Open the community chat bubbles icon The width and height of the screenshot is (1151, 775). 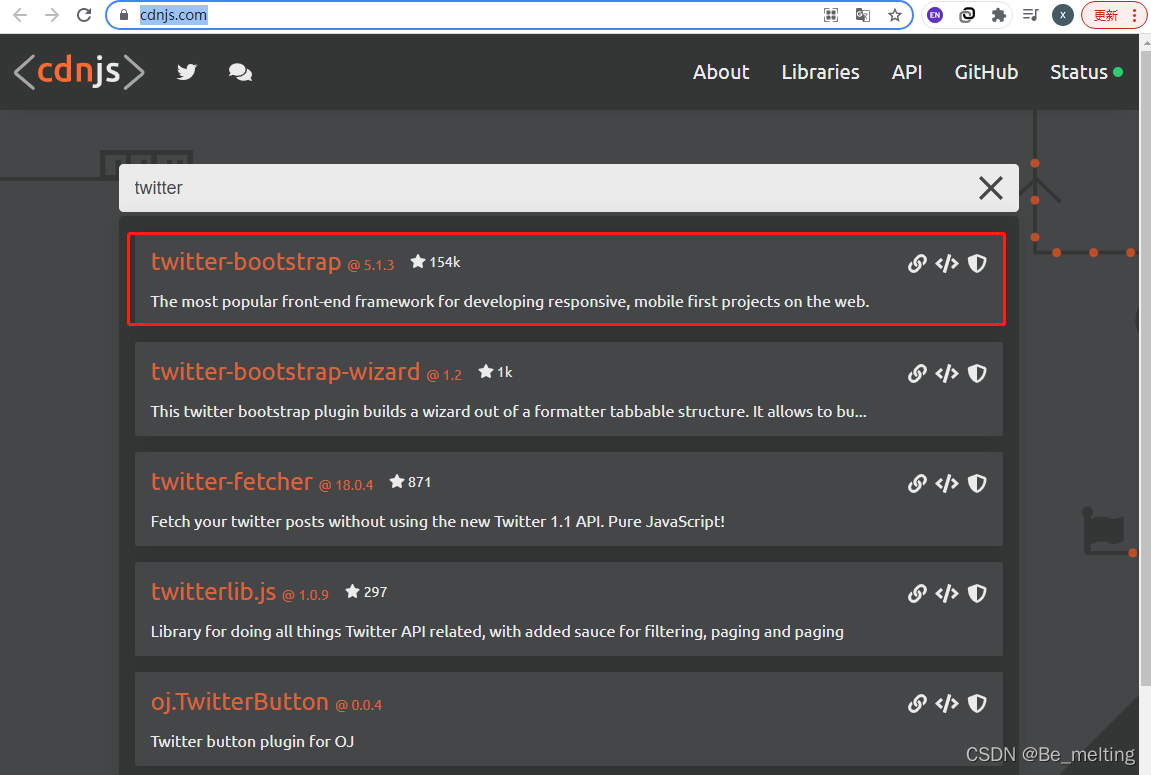tap(240, 72)
